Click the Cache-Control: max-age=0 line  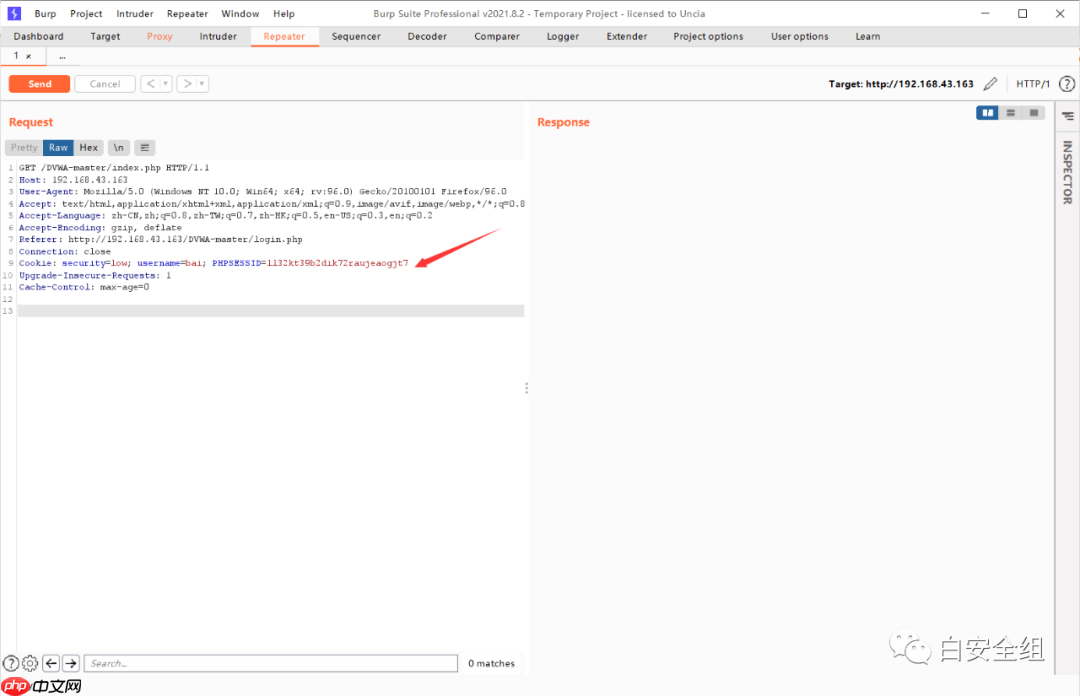click(x=84, y=287)
